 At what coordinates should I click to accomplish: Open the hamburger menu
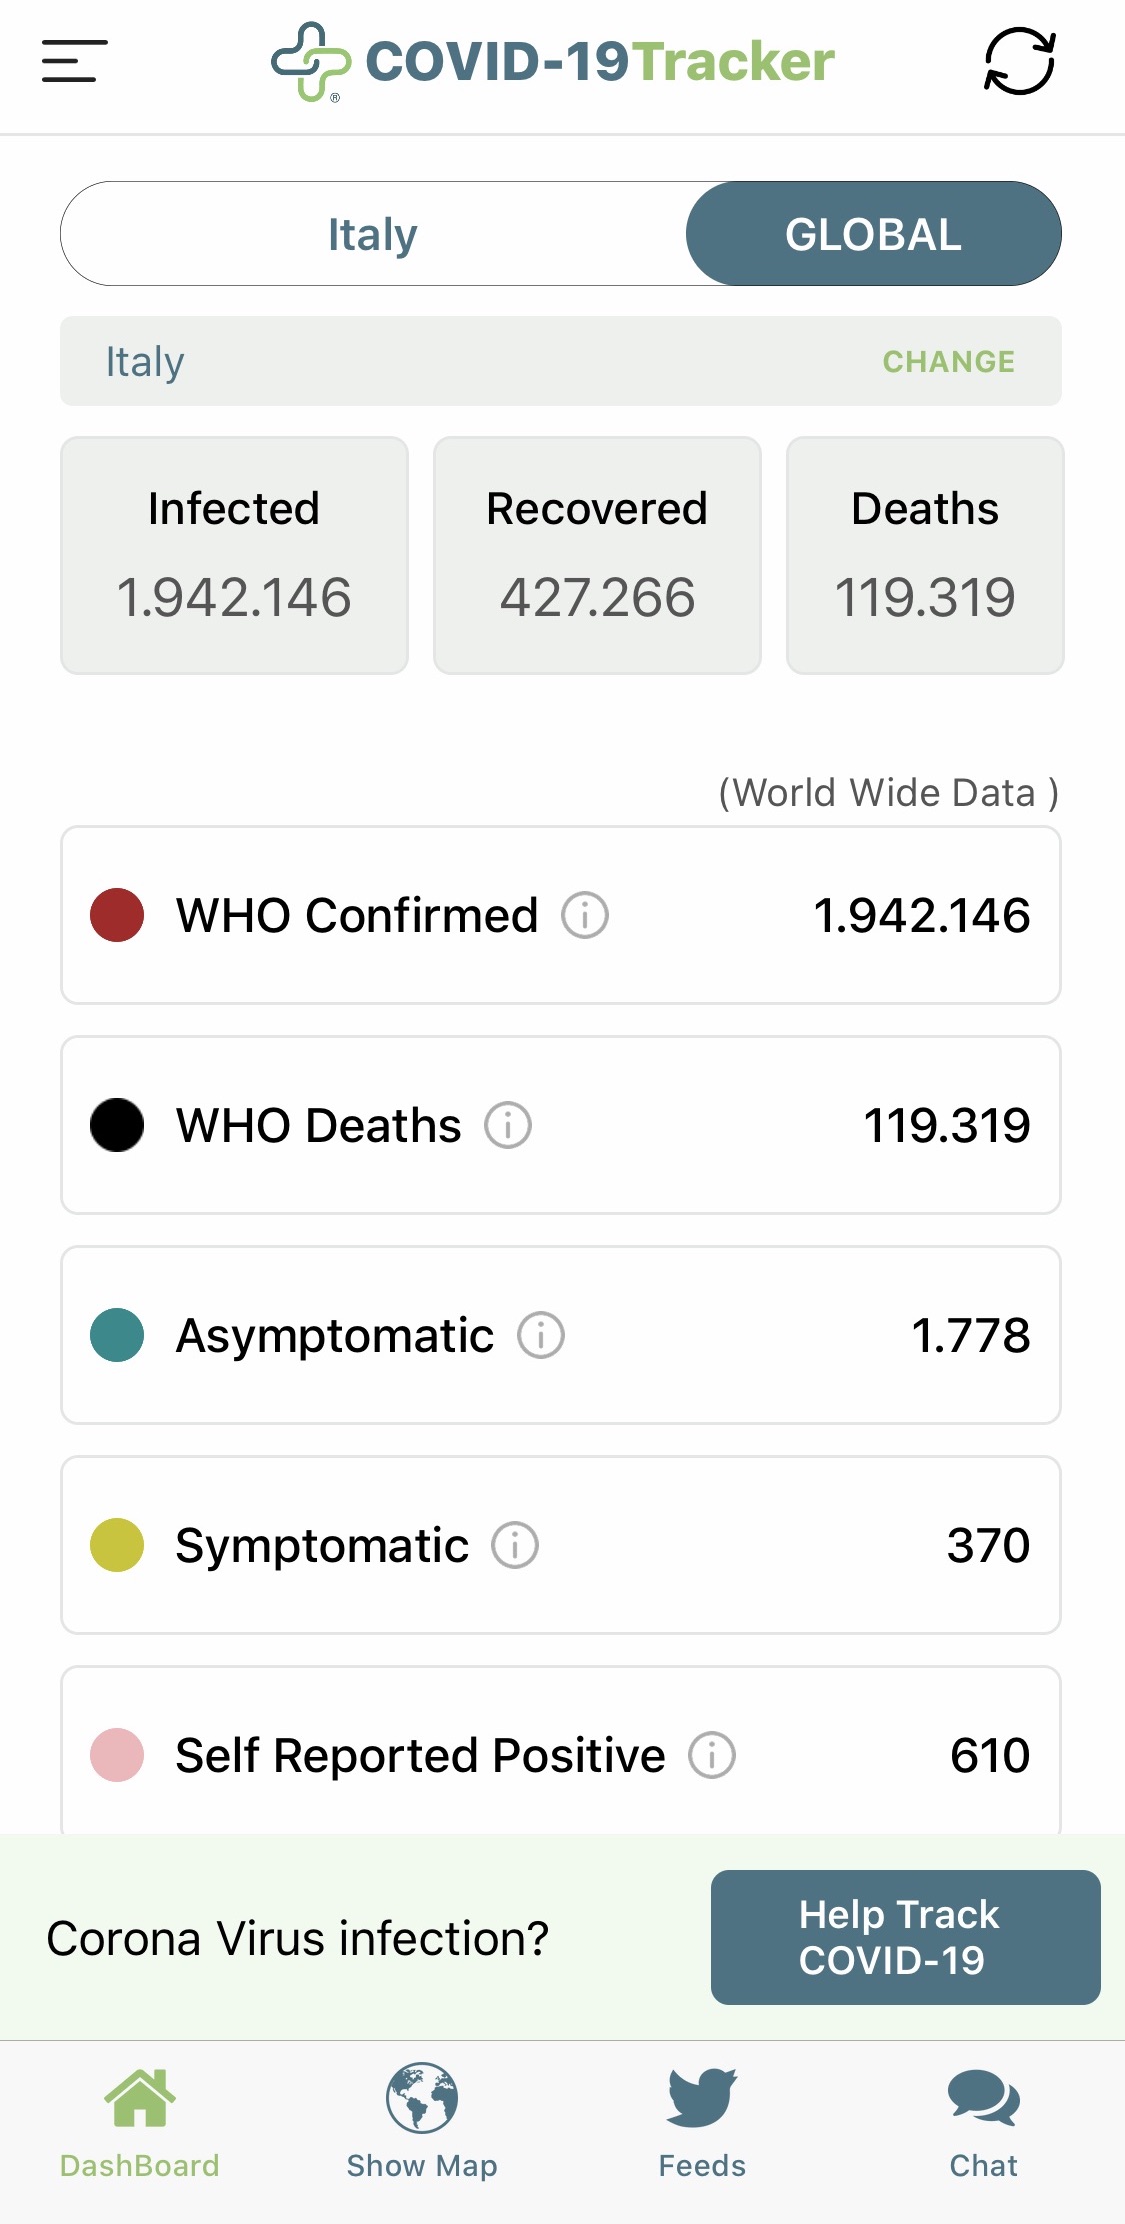74,61
